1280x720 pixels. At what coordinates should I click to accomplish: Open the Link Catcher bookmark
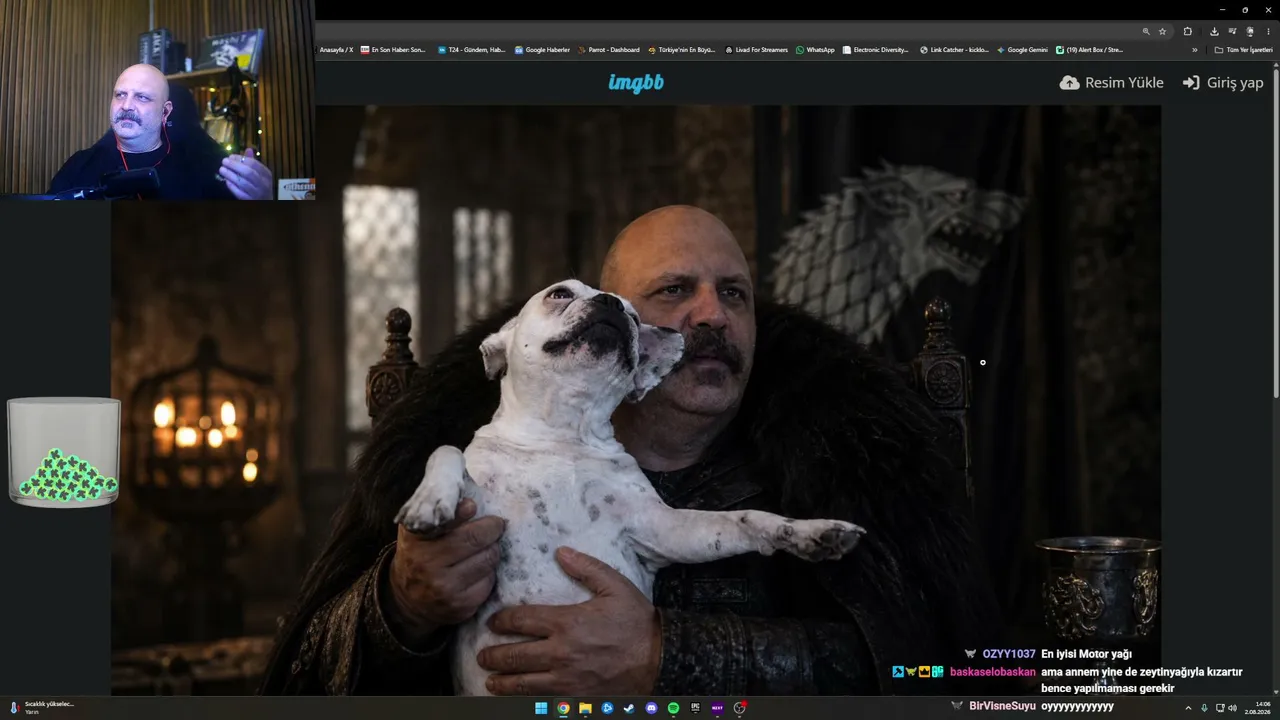(x=954, y=50)
